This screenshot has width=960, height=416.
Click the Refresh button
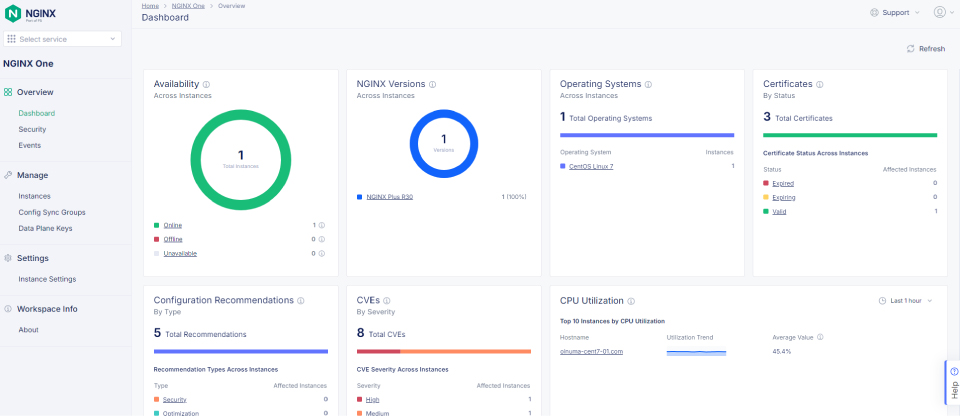click(x=926, y=49)
